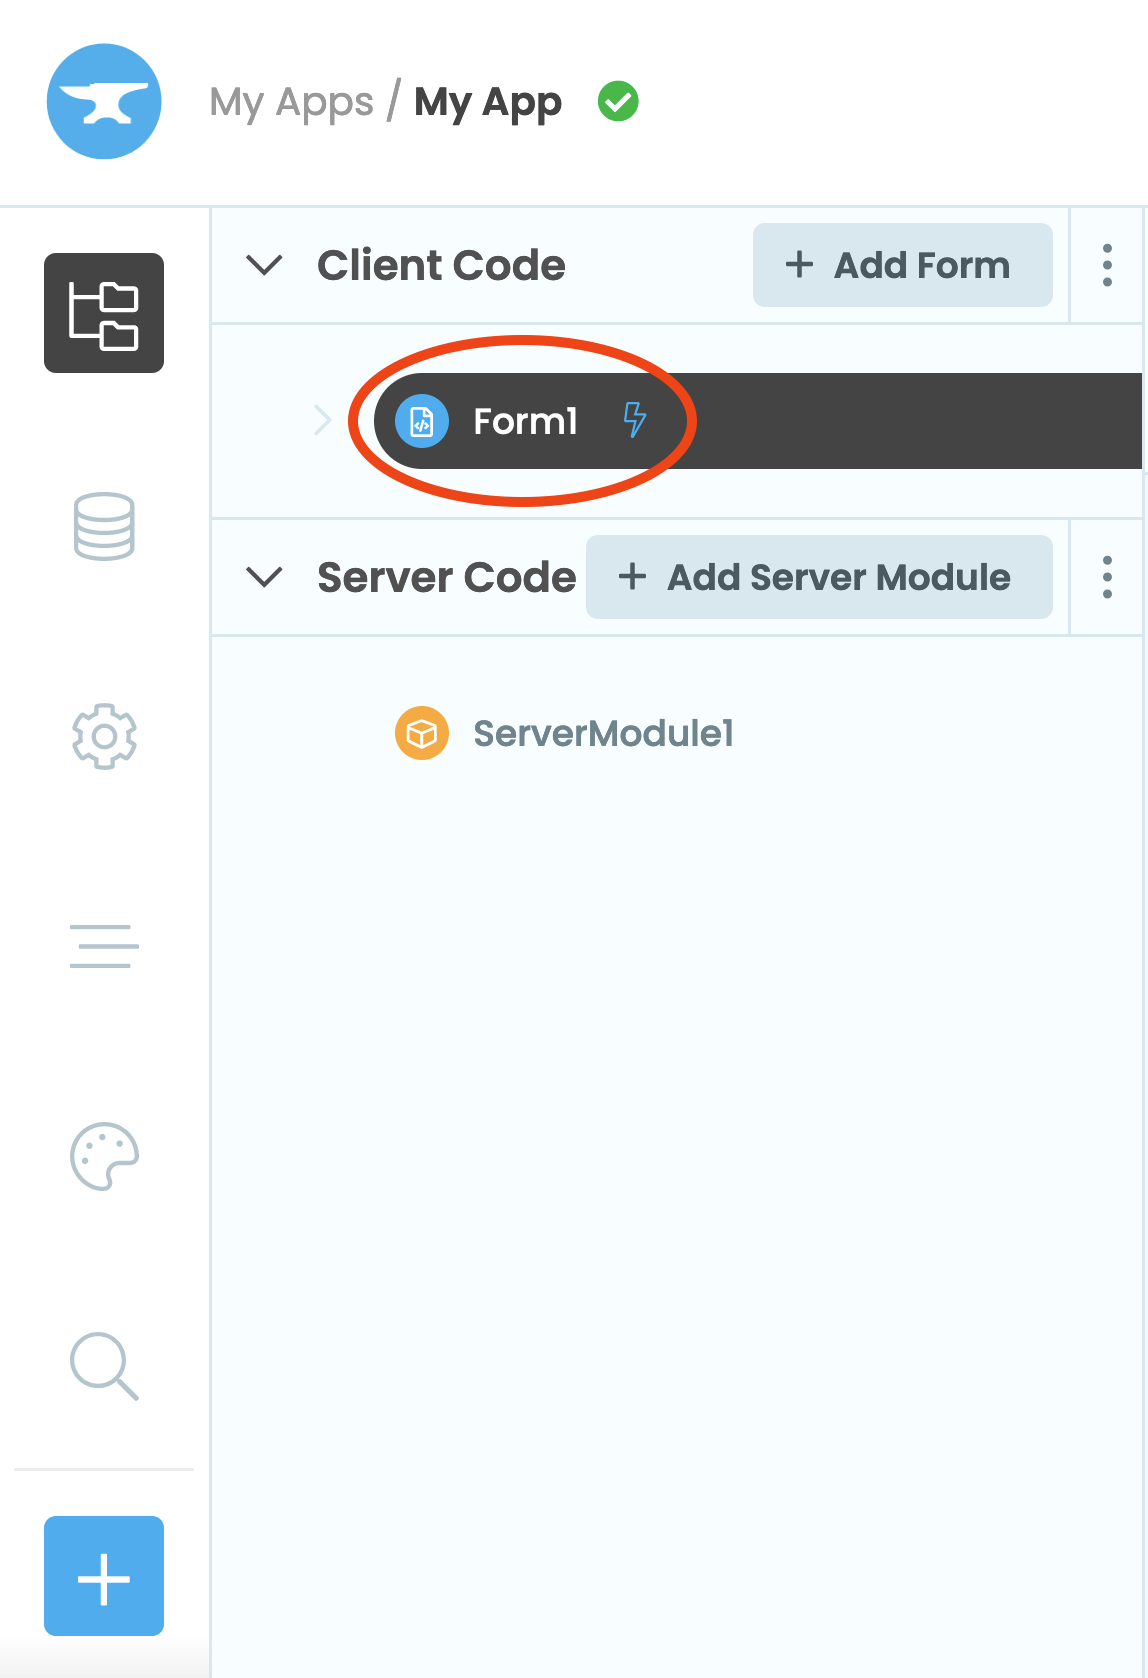This screenshot has height=1678, width=1148.
Task: Navigate back via the My Apps breadcrumb link
Action: (290, 101)
